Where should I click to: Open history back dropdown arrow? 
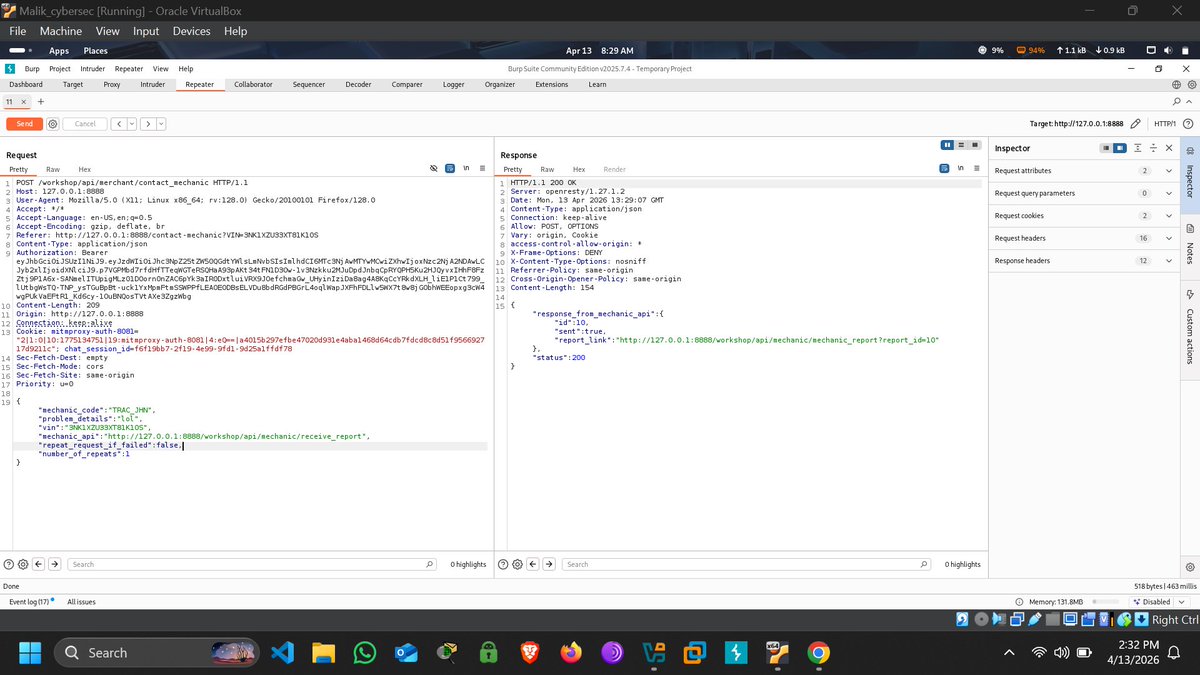click(130, 124)
